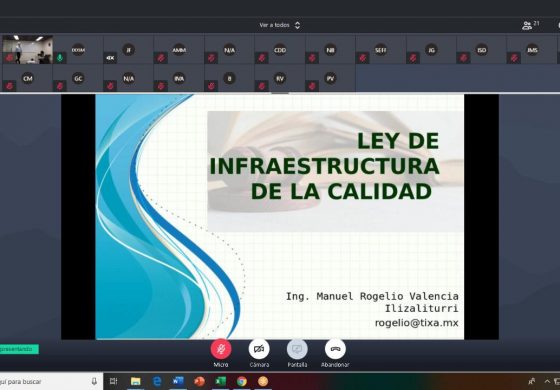Select the INA participant avatar

pos(179,78)
